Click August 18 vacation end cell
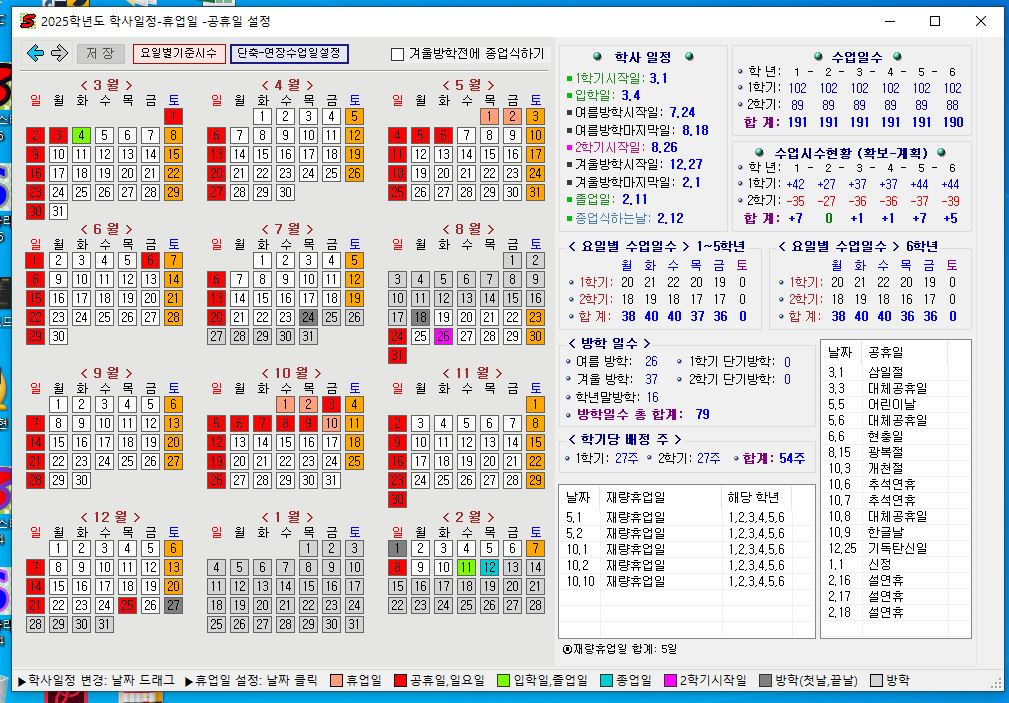Viewport: 1009px width, 703px height. (420, 317)
